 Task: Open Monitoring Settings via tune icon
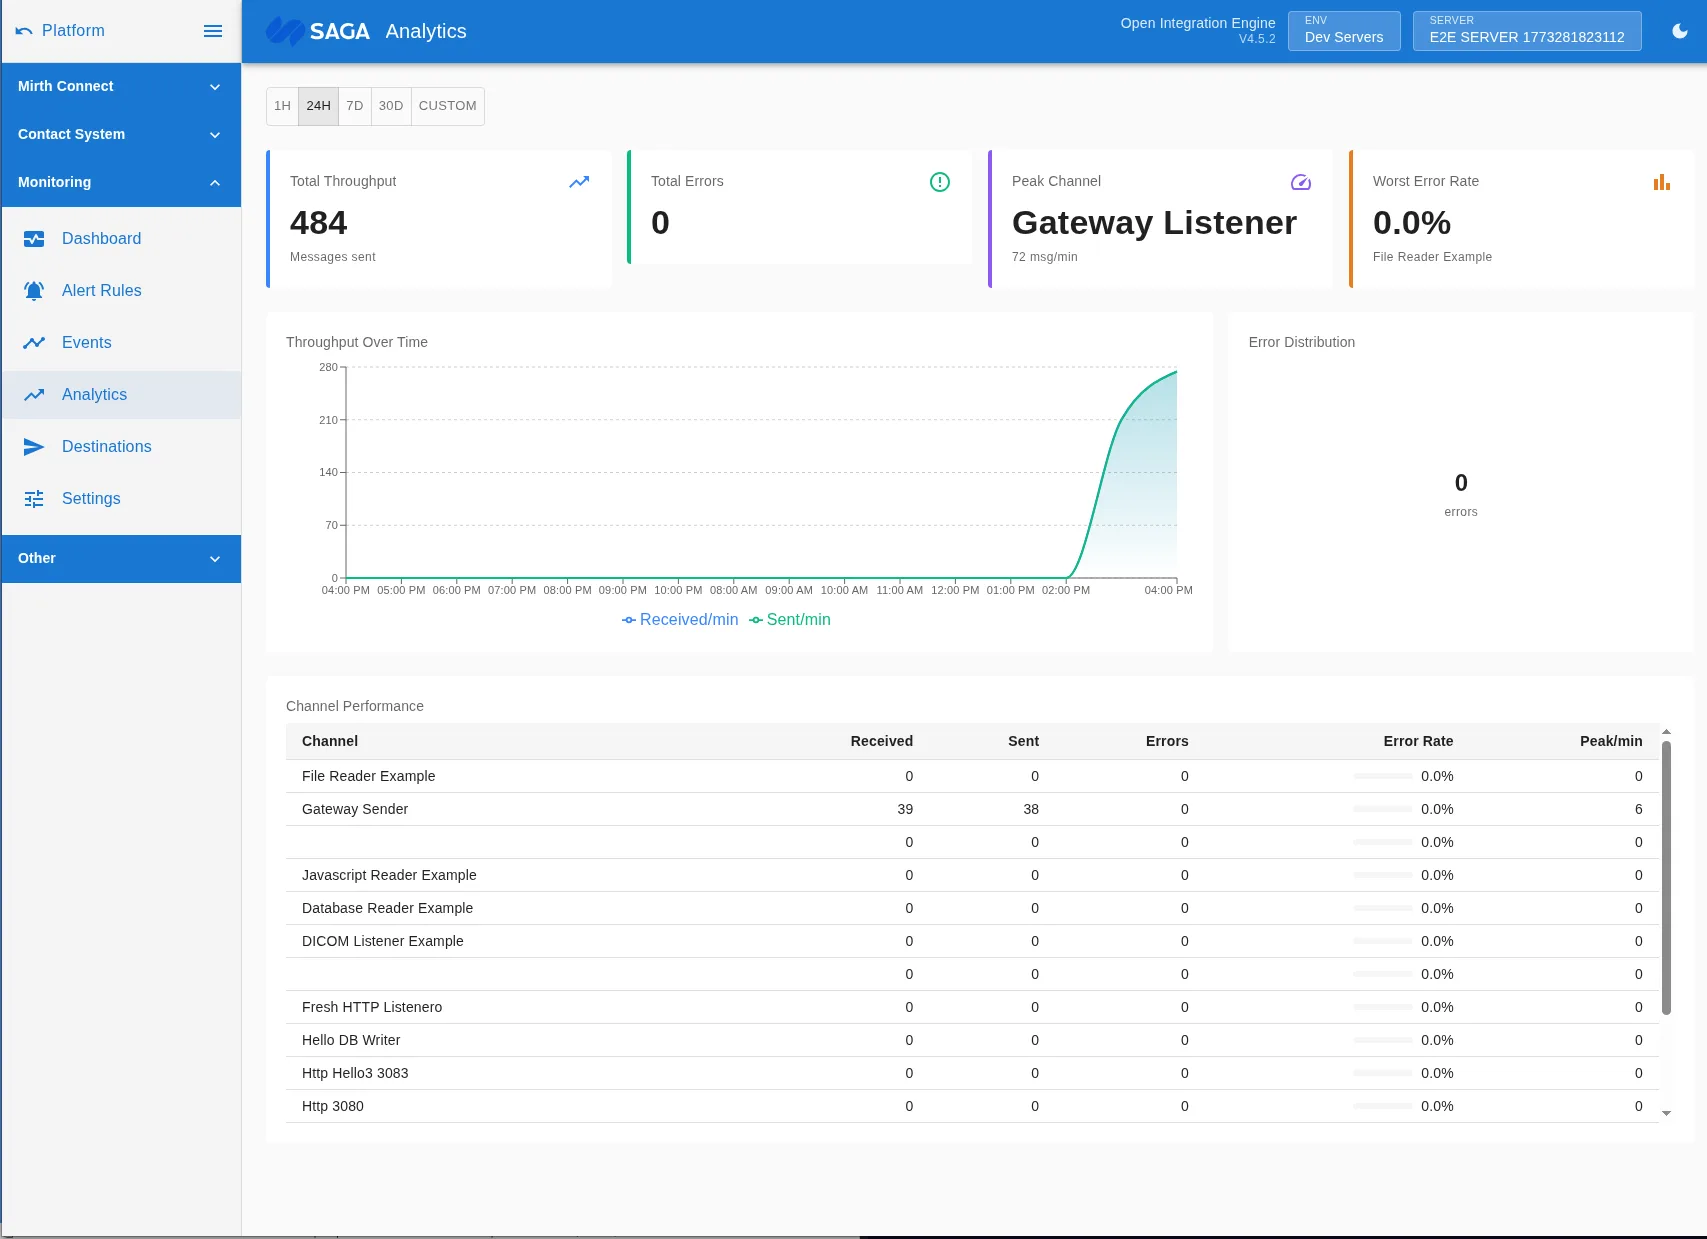click(x=34, y=498)
